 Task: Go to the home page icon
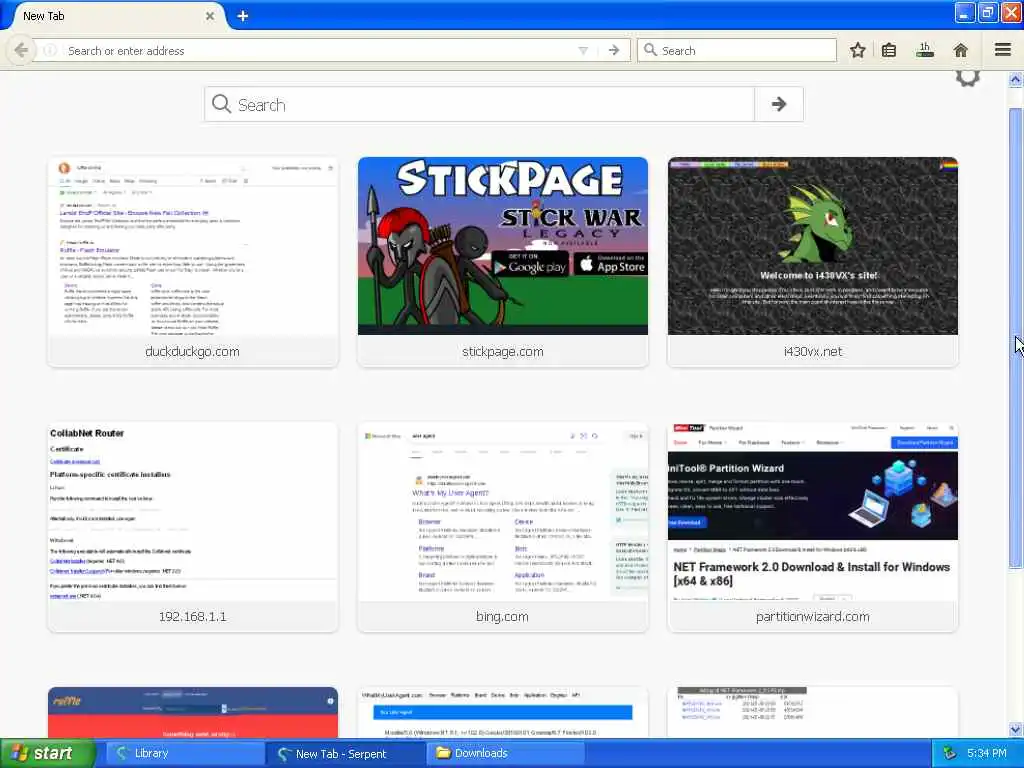pos(961,50)
